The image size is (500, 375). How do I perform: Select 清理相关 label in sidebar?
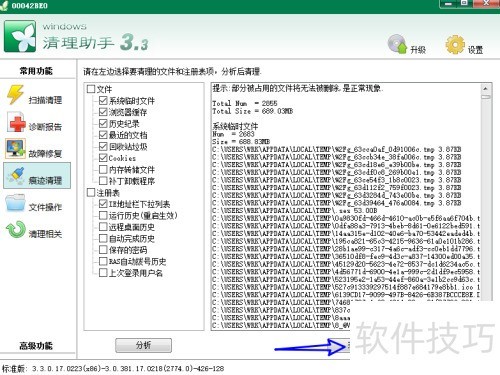point(45,234)
